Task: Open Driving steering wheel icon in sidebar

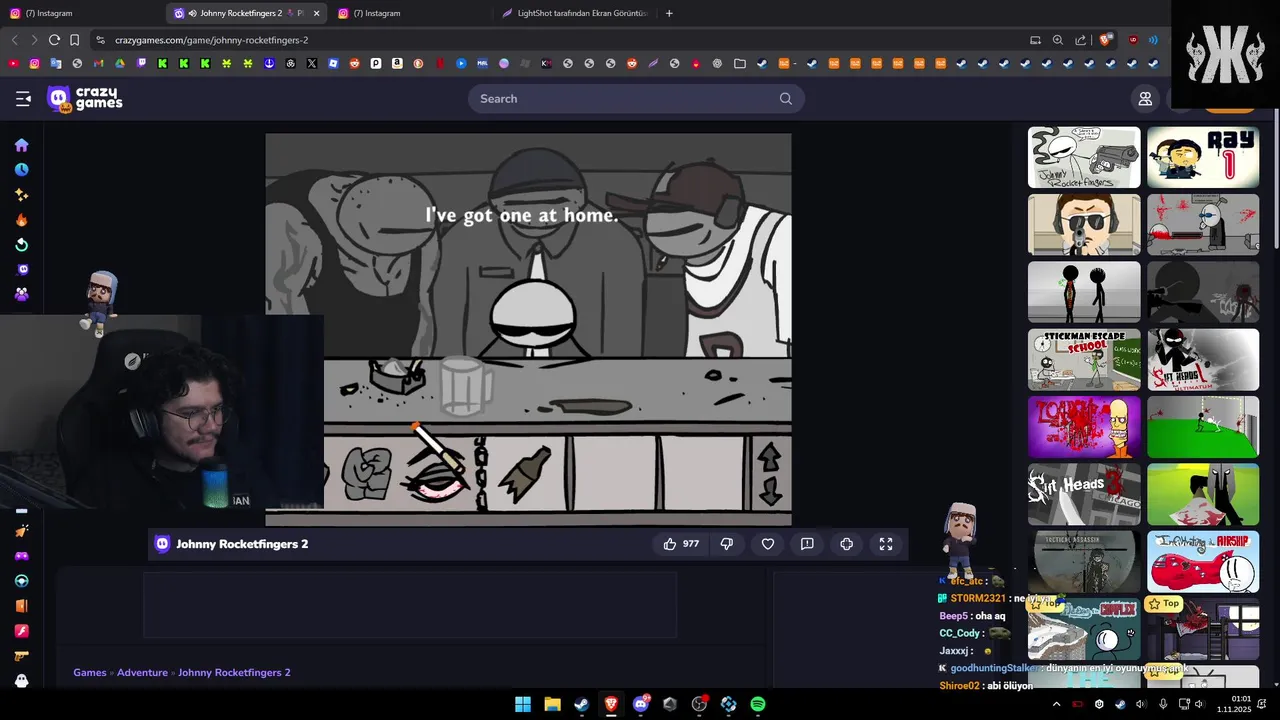Action: coord(21,581)
